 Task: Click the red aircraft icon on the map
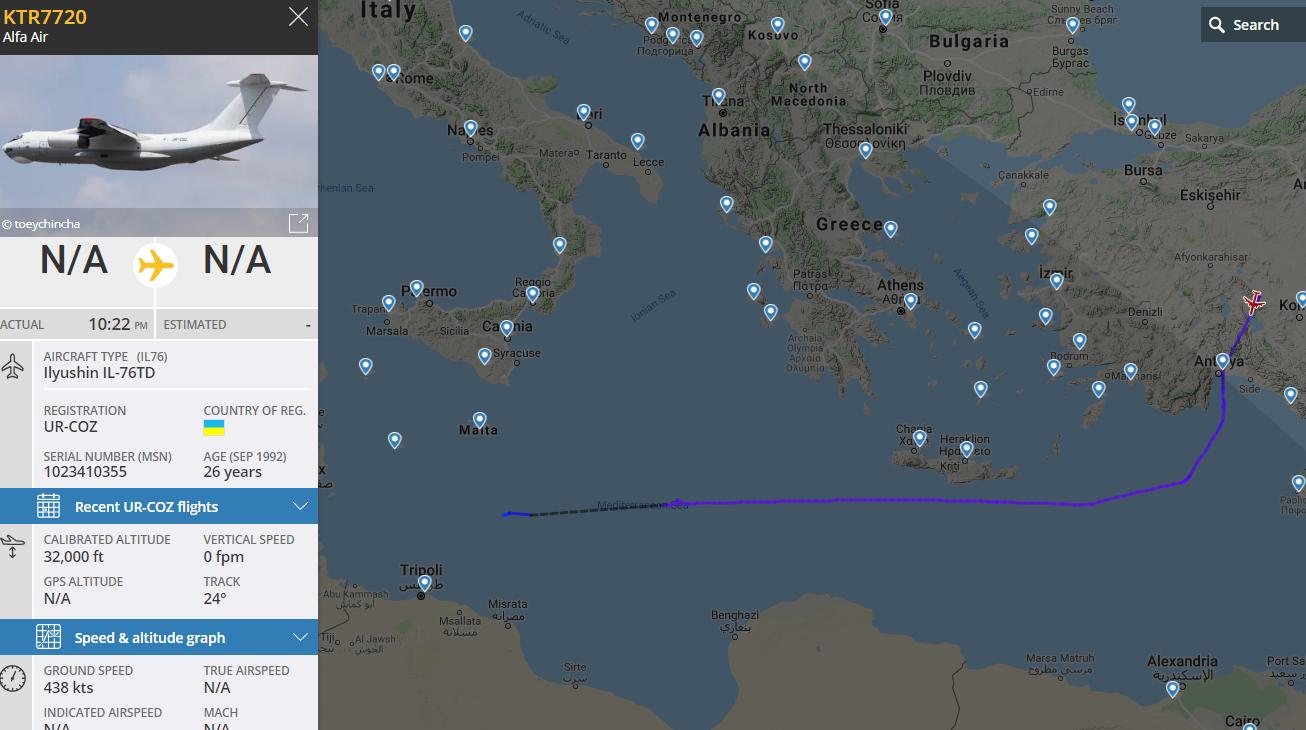[1253, 302]
